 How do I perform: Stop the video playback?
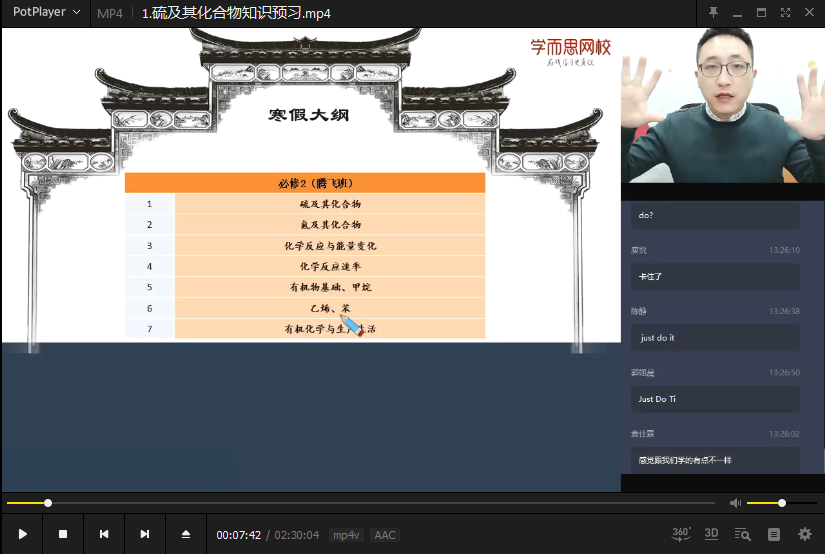click(x=63, y=534)
